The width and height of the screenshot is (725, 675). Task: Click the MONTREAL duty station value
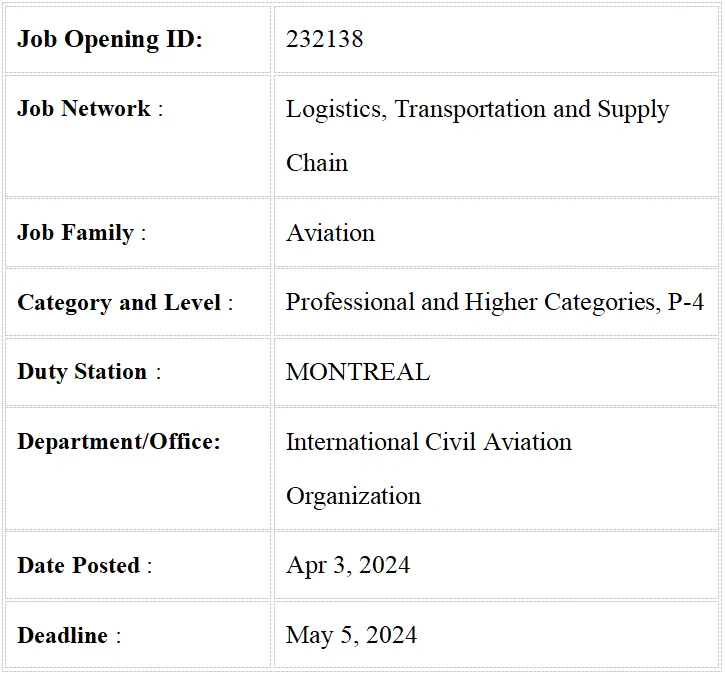tap(358, 372)
